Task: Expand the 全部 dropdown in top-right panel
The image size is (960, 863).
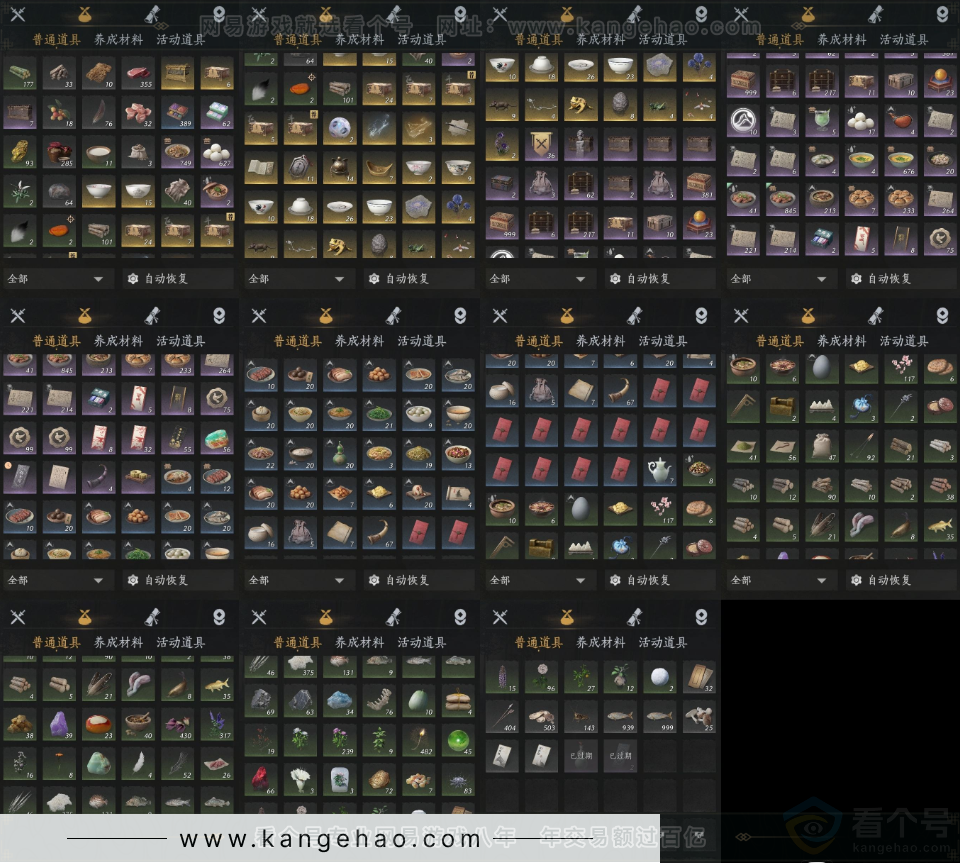Action: coord(781,278)
